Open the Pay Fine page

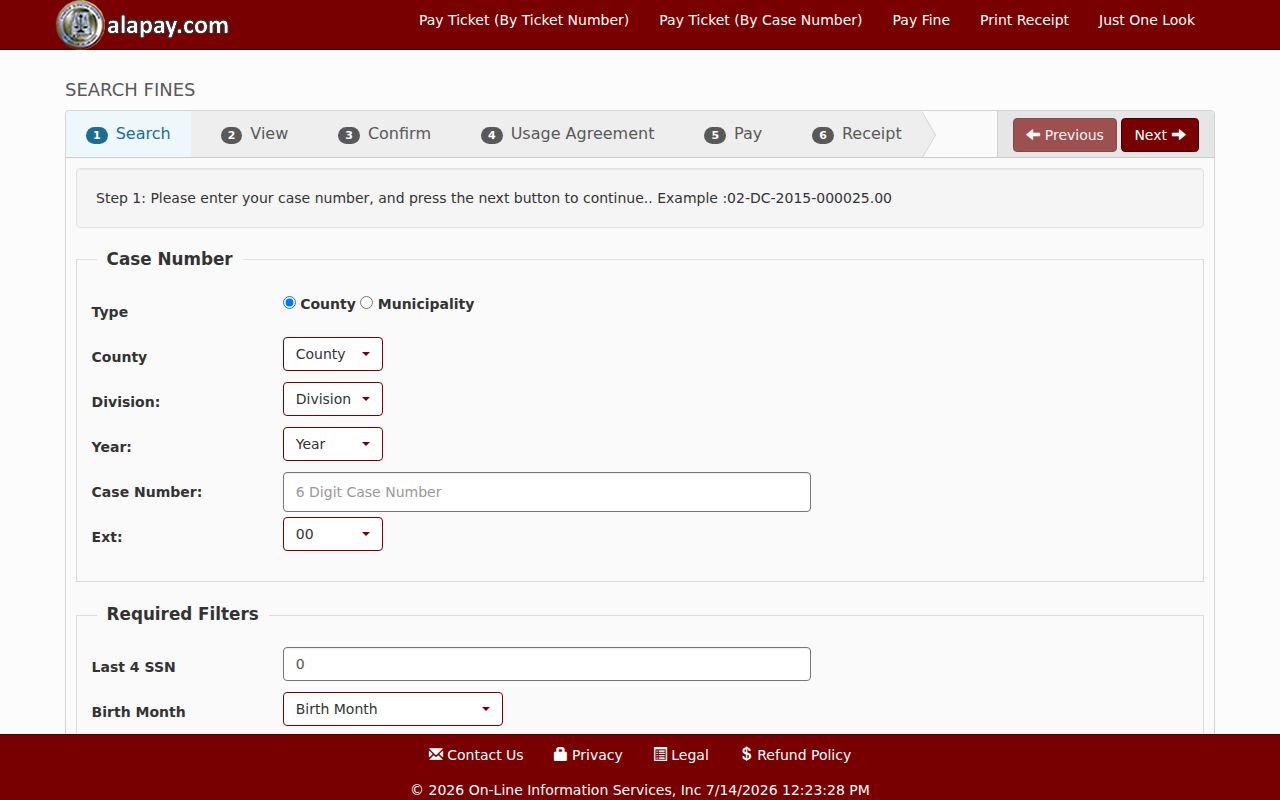tap(921, 20)
